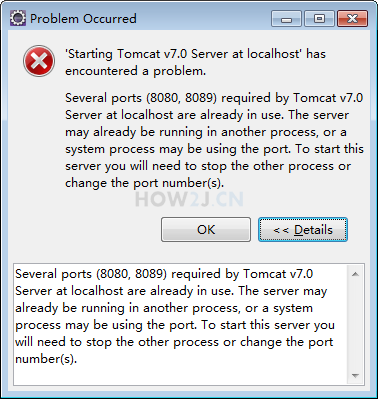Click "number(s)." last line in details box

[46, 359]
